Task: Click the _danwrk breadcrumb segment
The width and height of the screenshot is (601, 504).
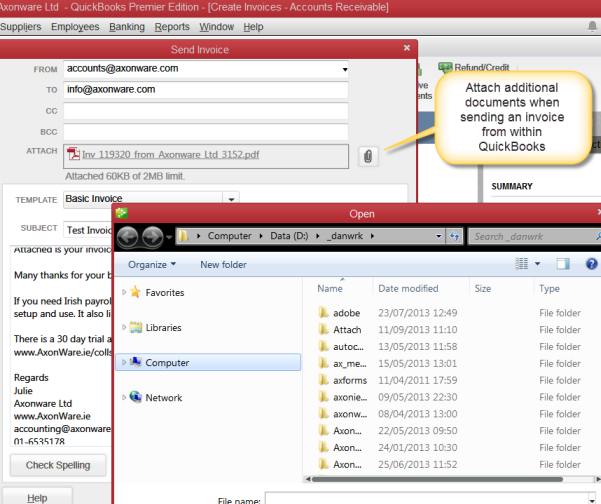Action: coord(345,236)
